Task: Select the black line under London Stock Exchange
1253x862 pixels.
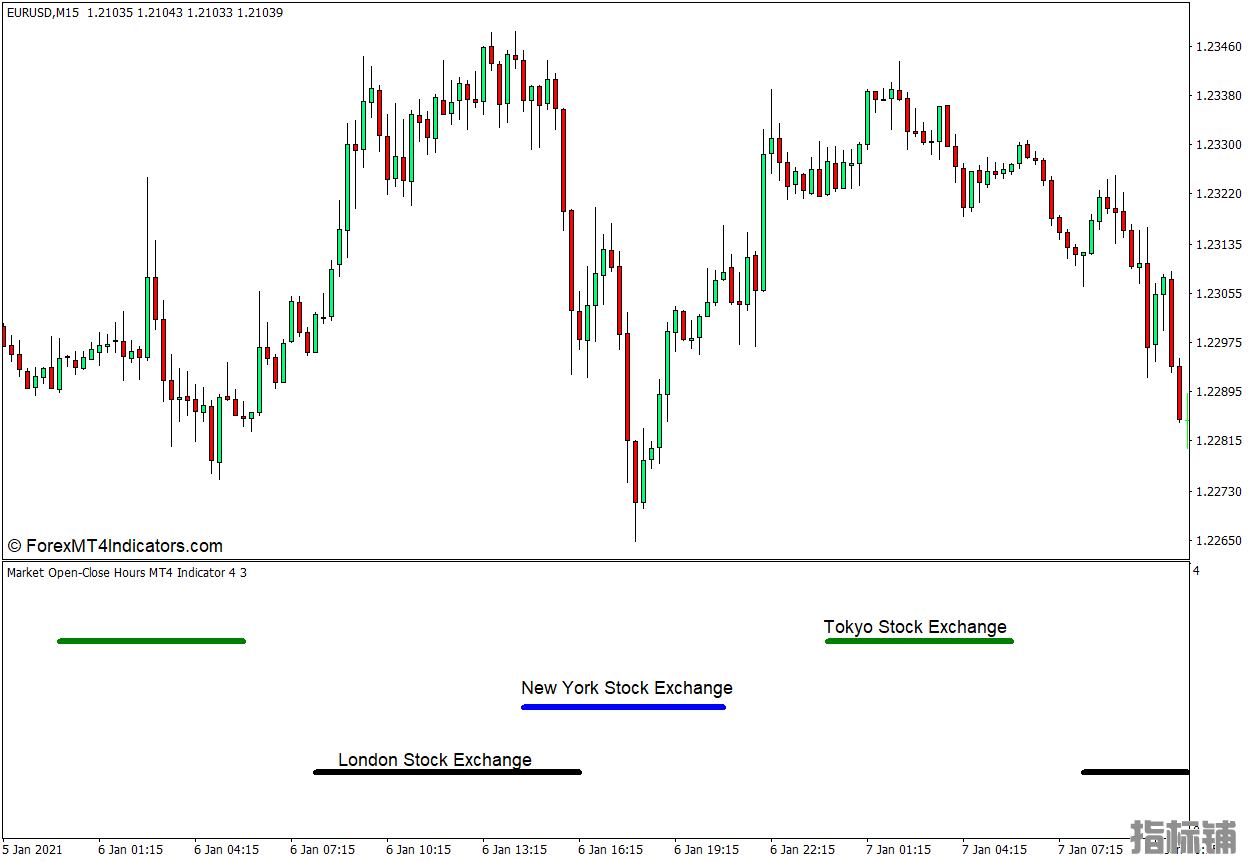Action: click(x=447, y=772)
